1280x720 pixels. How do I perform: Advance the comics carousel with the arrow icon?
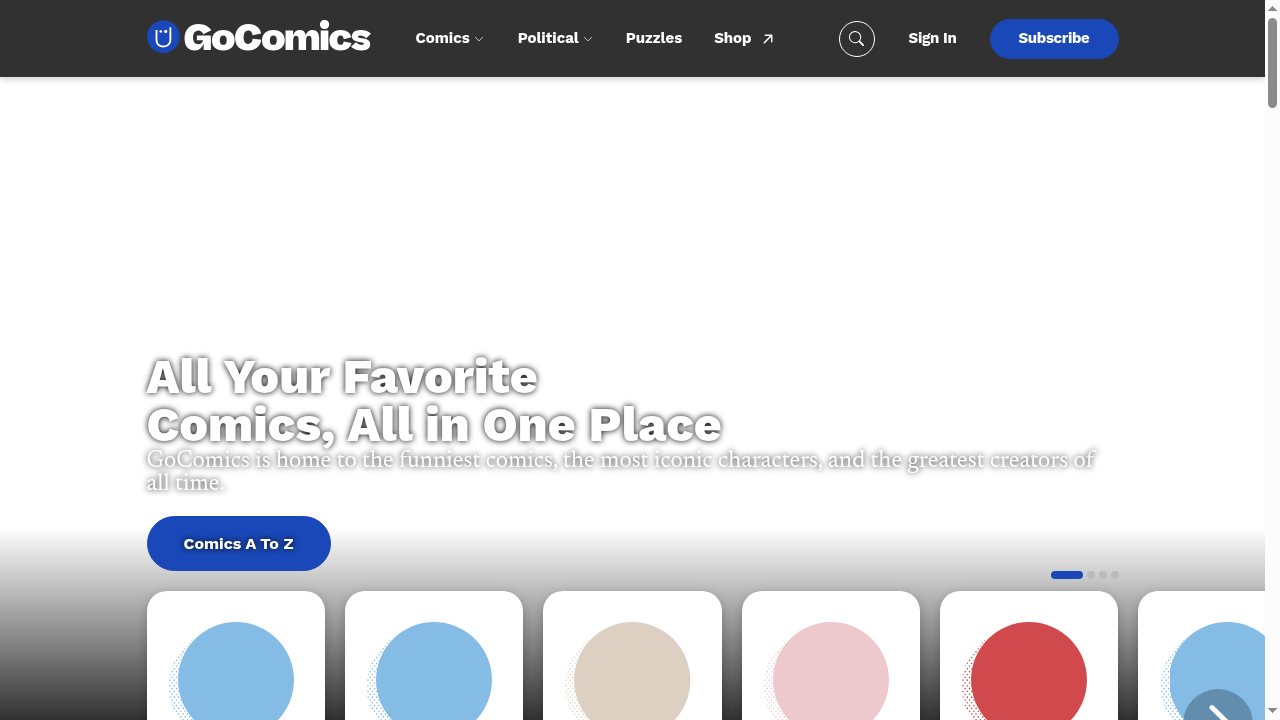click(x=1217, y=714)
